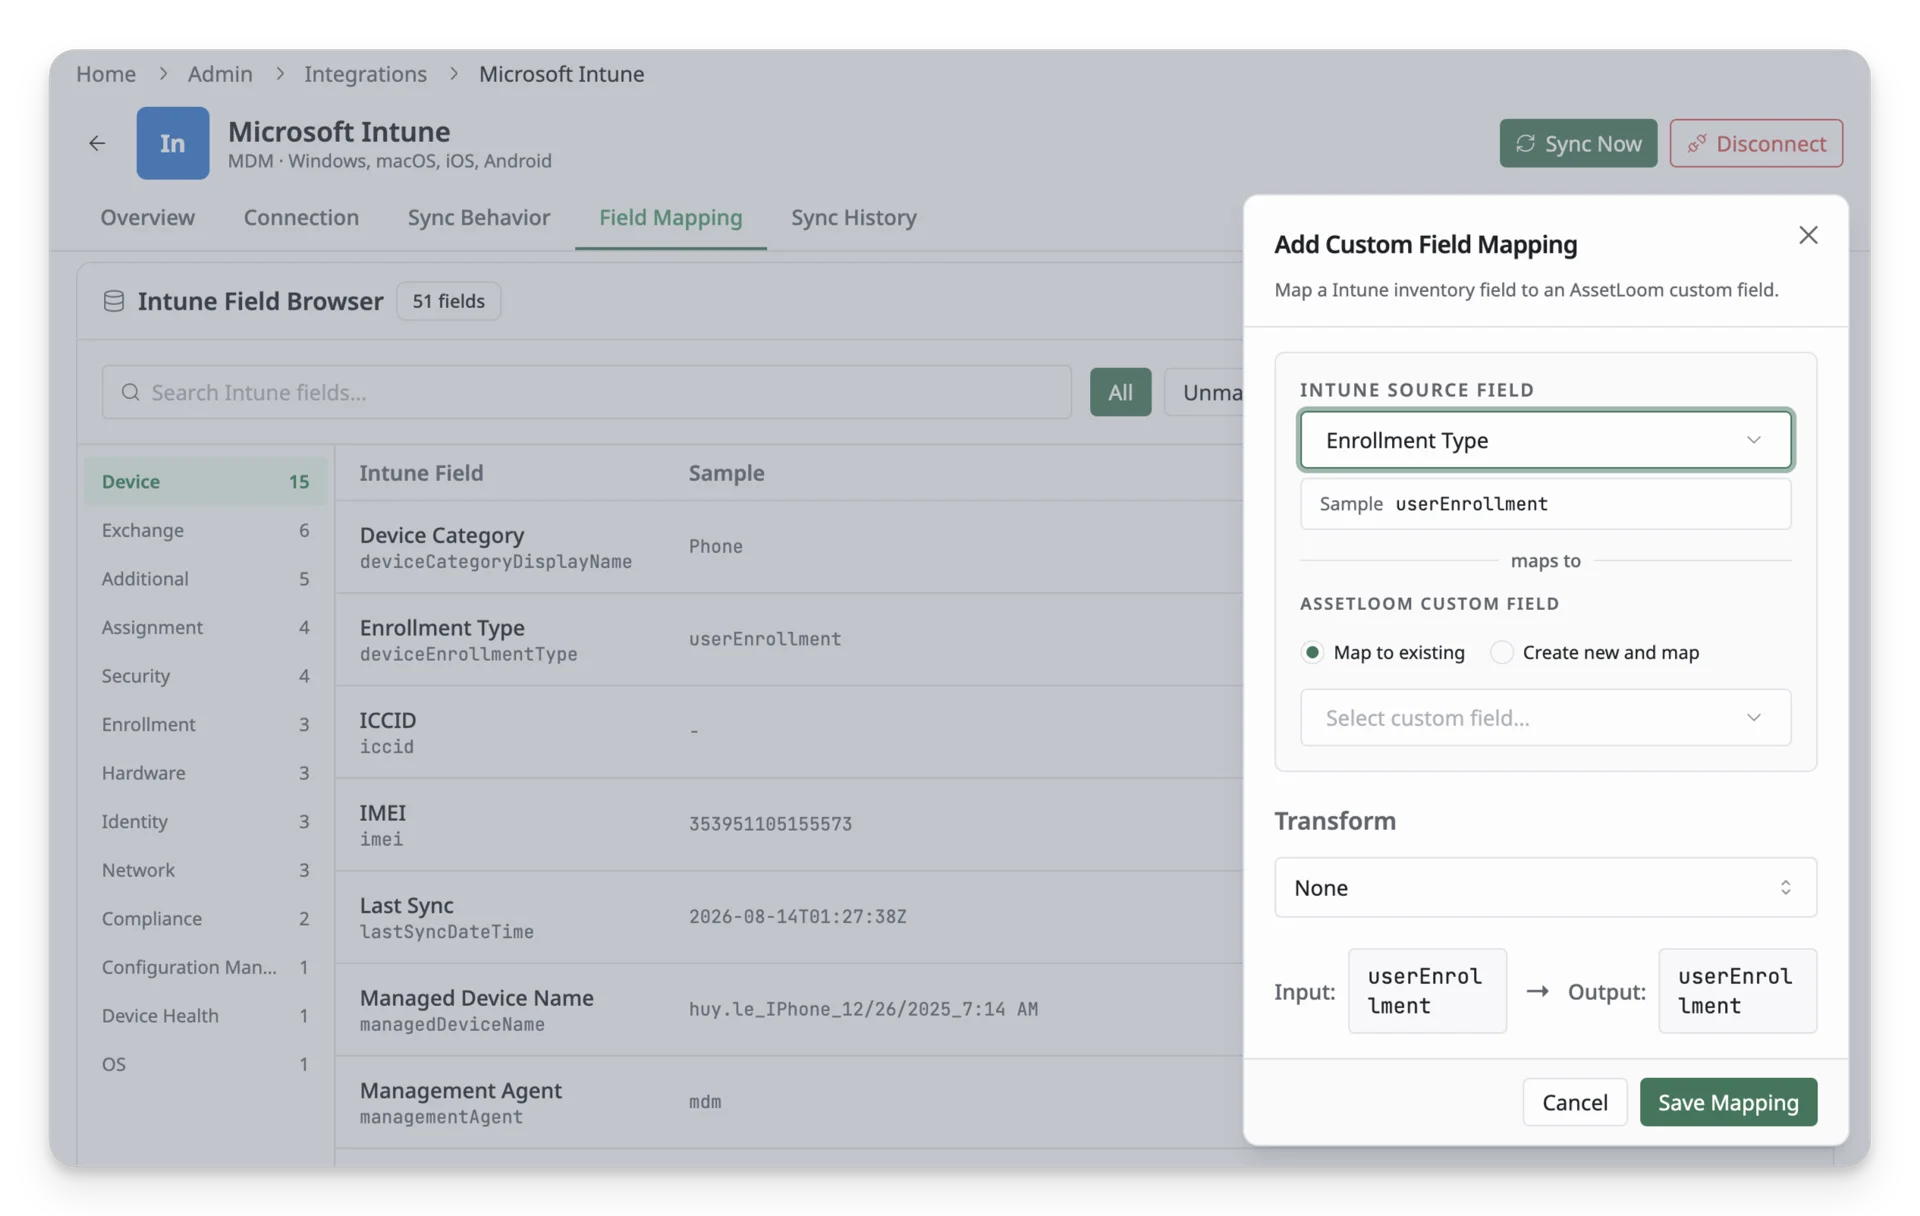Select the Enrollment category
Viewport: 1920px width, 1216px height.
[x=205, y=724]
